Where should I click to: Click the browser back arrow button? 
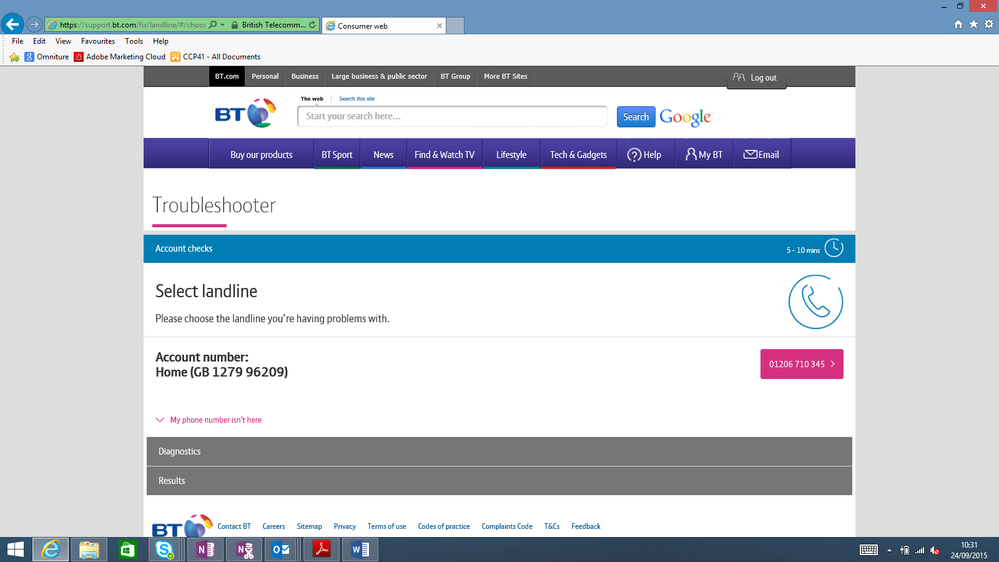13,25
